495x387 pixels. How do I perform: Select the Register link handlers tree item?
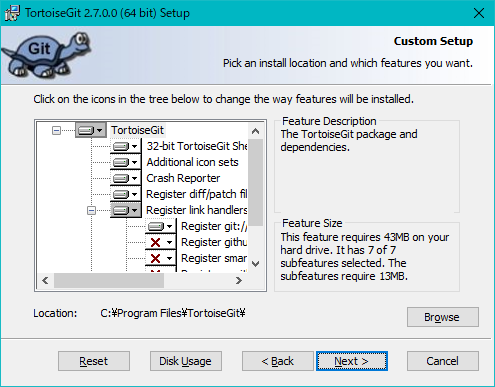click(197, 210)
